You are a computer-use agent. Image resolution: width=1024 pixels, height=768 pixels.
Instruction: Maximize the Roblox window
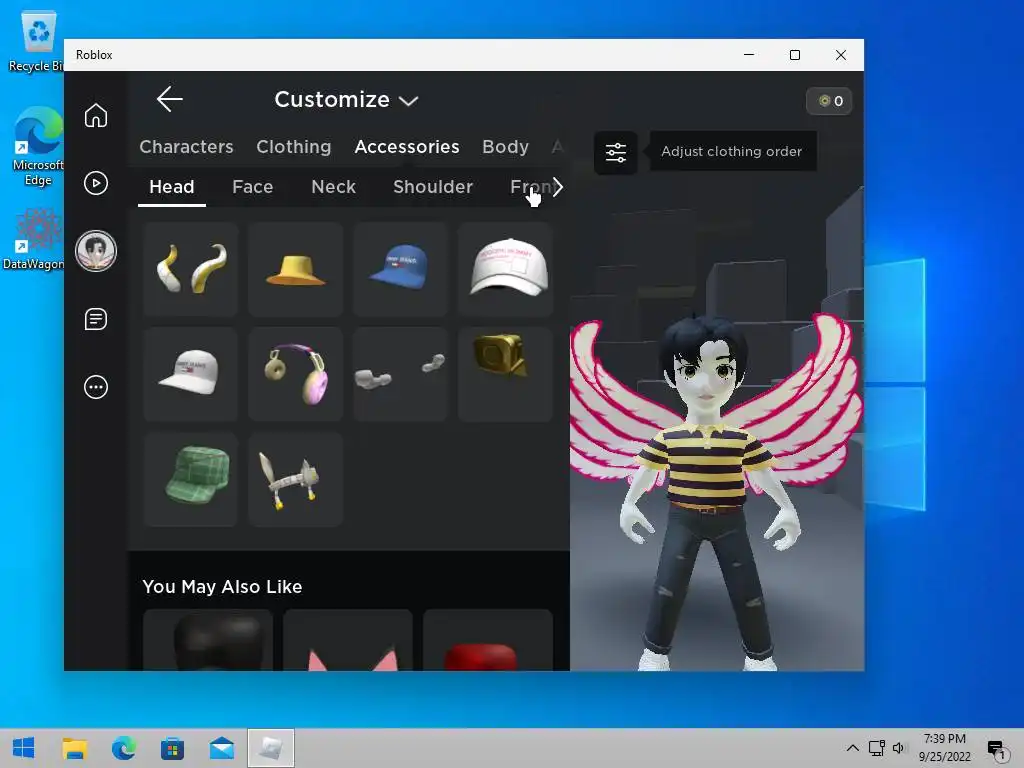point(795,56)
